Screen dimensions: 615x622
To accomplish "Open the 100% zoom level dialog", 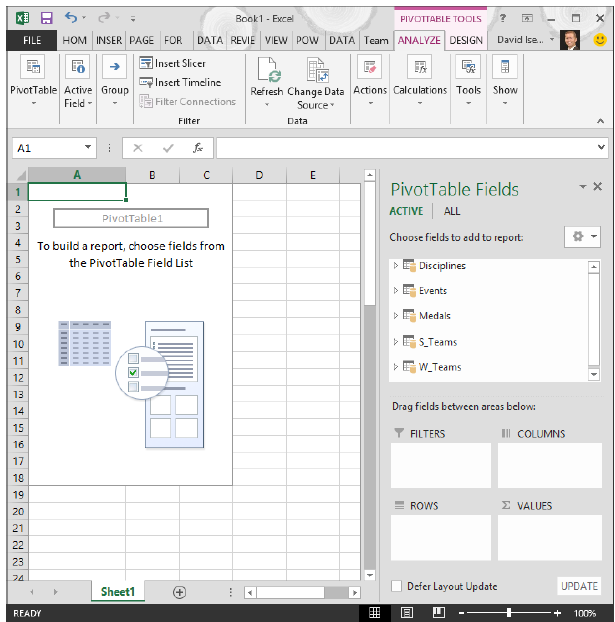I will pos(585,613).
